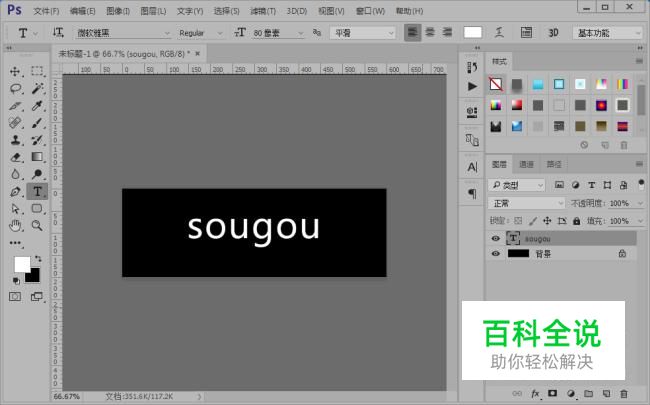Open the warp text dialog
The width and height of the screenshot is (650, 405).
coord(500,32)
